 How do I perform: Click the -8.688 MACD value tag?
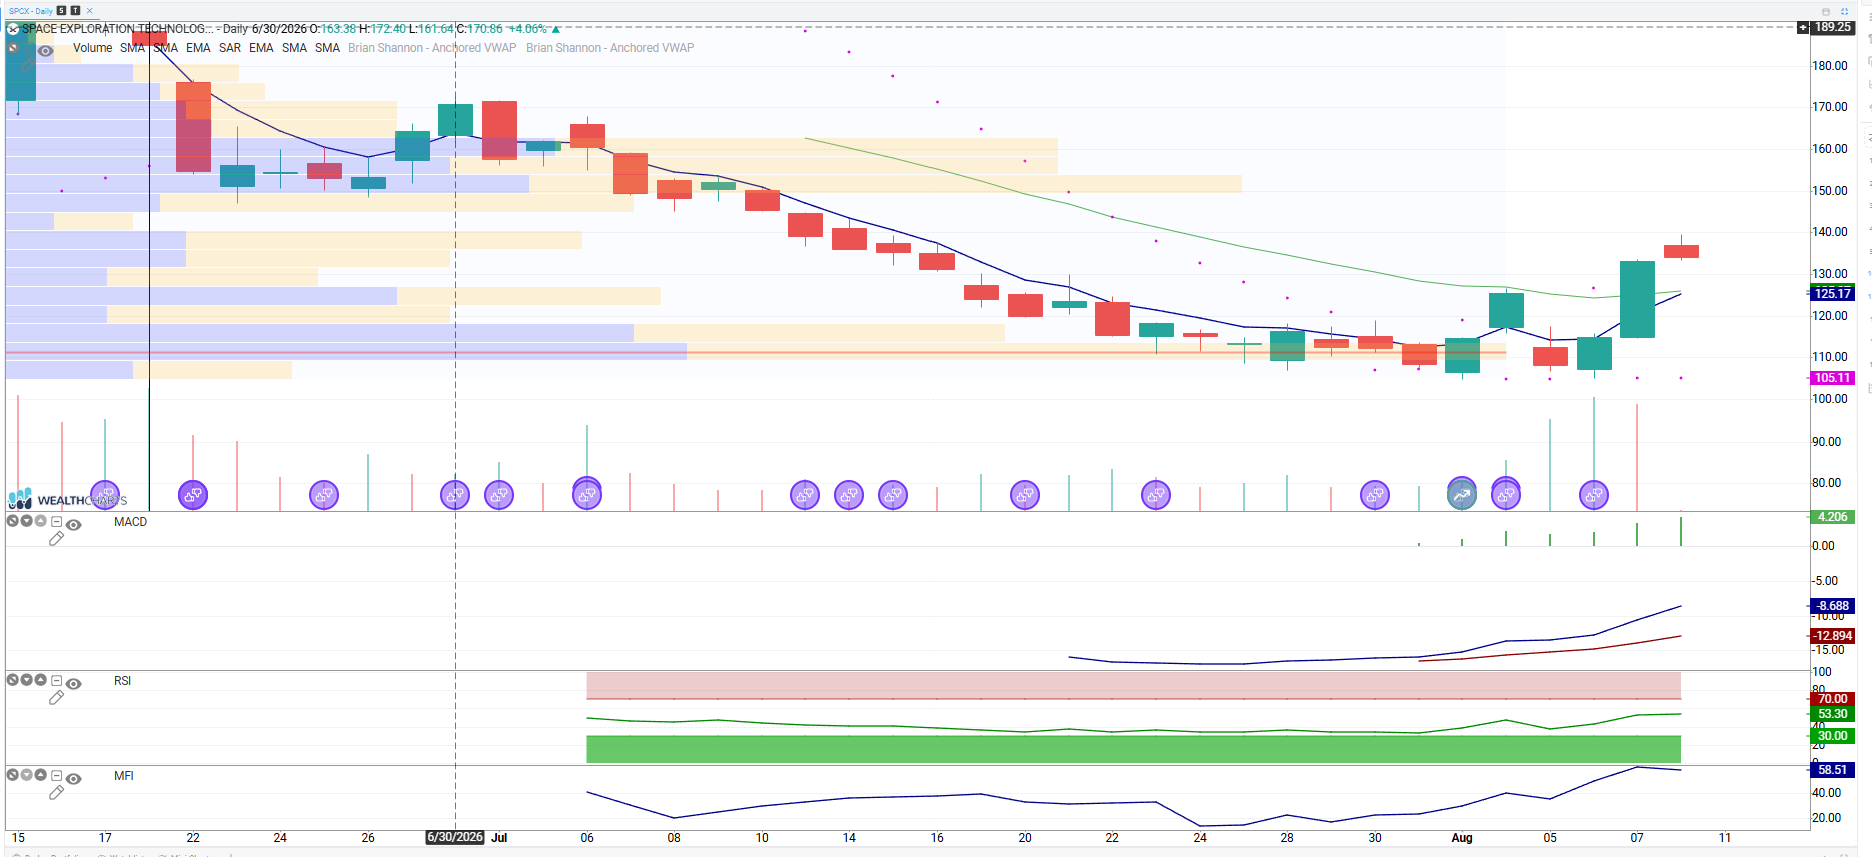(1833, 606)
